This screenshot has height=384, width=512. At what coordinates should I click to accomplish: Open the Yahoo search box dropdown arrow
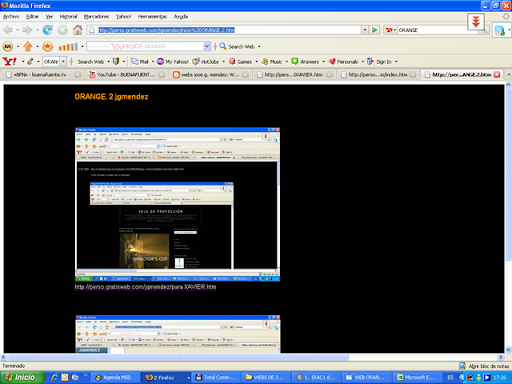pos(207,46)
